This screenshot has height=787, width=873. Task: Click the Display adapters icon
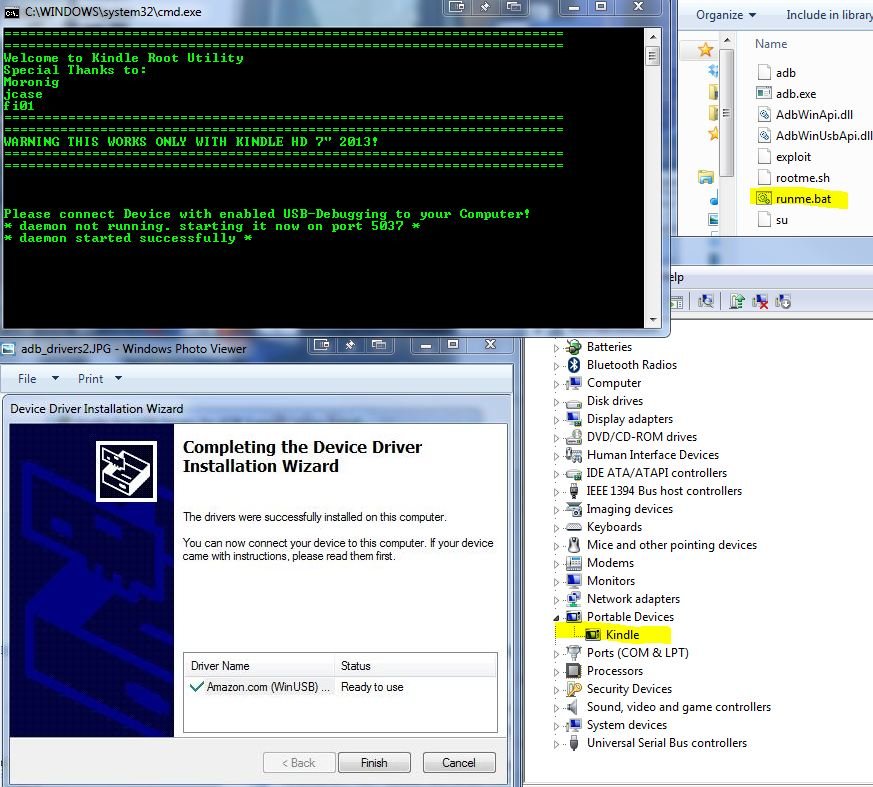[x=573, y=419]
